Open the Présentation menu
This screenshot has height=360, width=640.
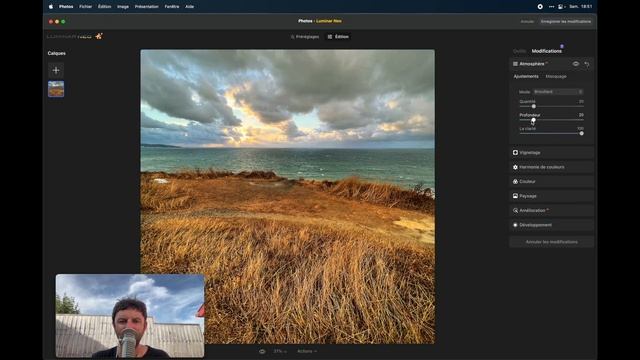point(147,7)
